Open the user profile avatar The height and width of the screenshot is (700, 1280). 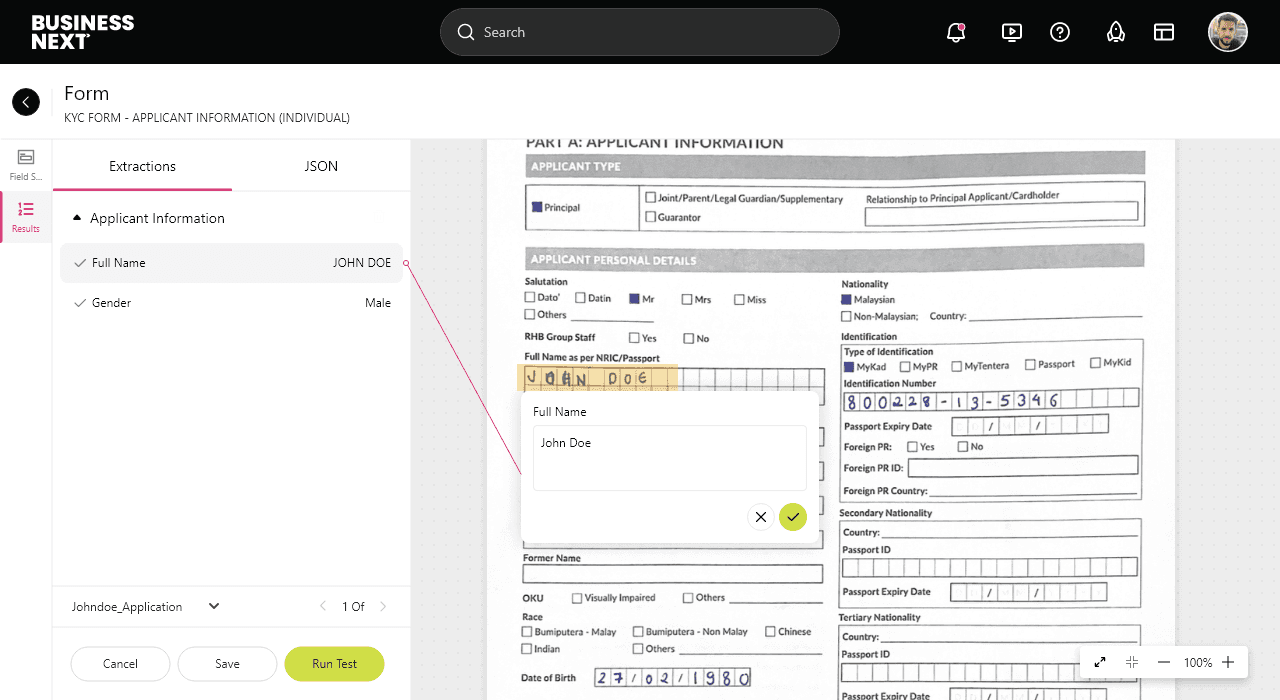[1228, 32]
